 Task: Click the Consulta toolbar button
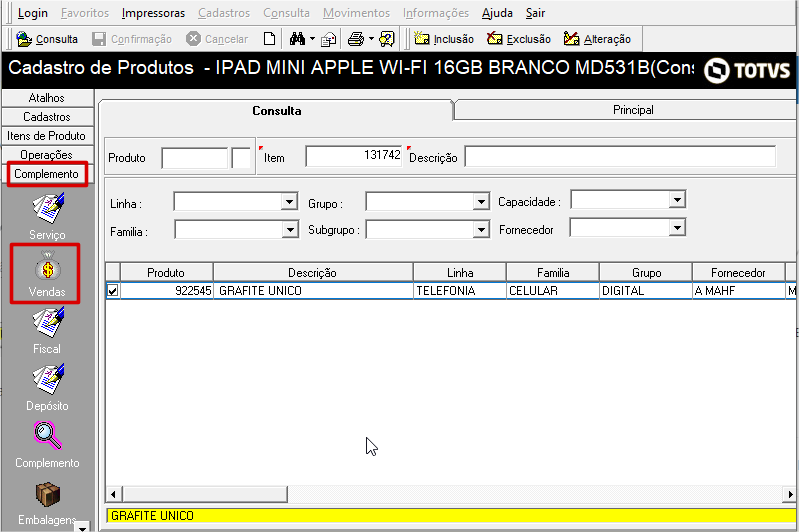tap(47, 39)
